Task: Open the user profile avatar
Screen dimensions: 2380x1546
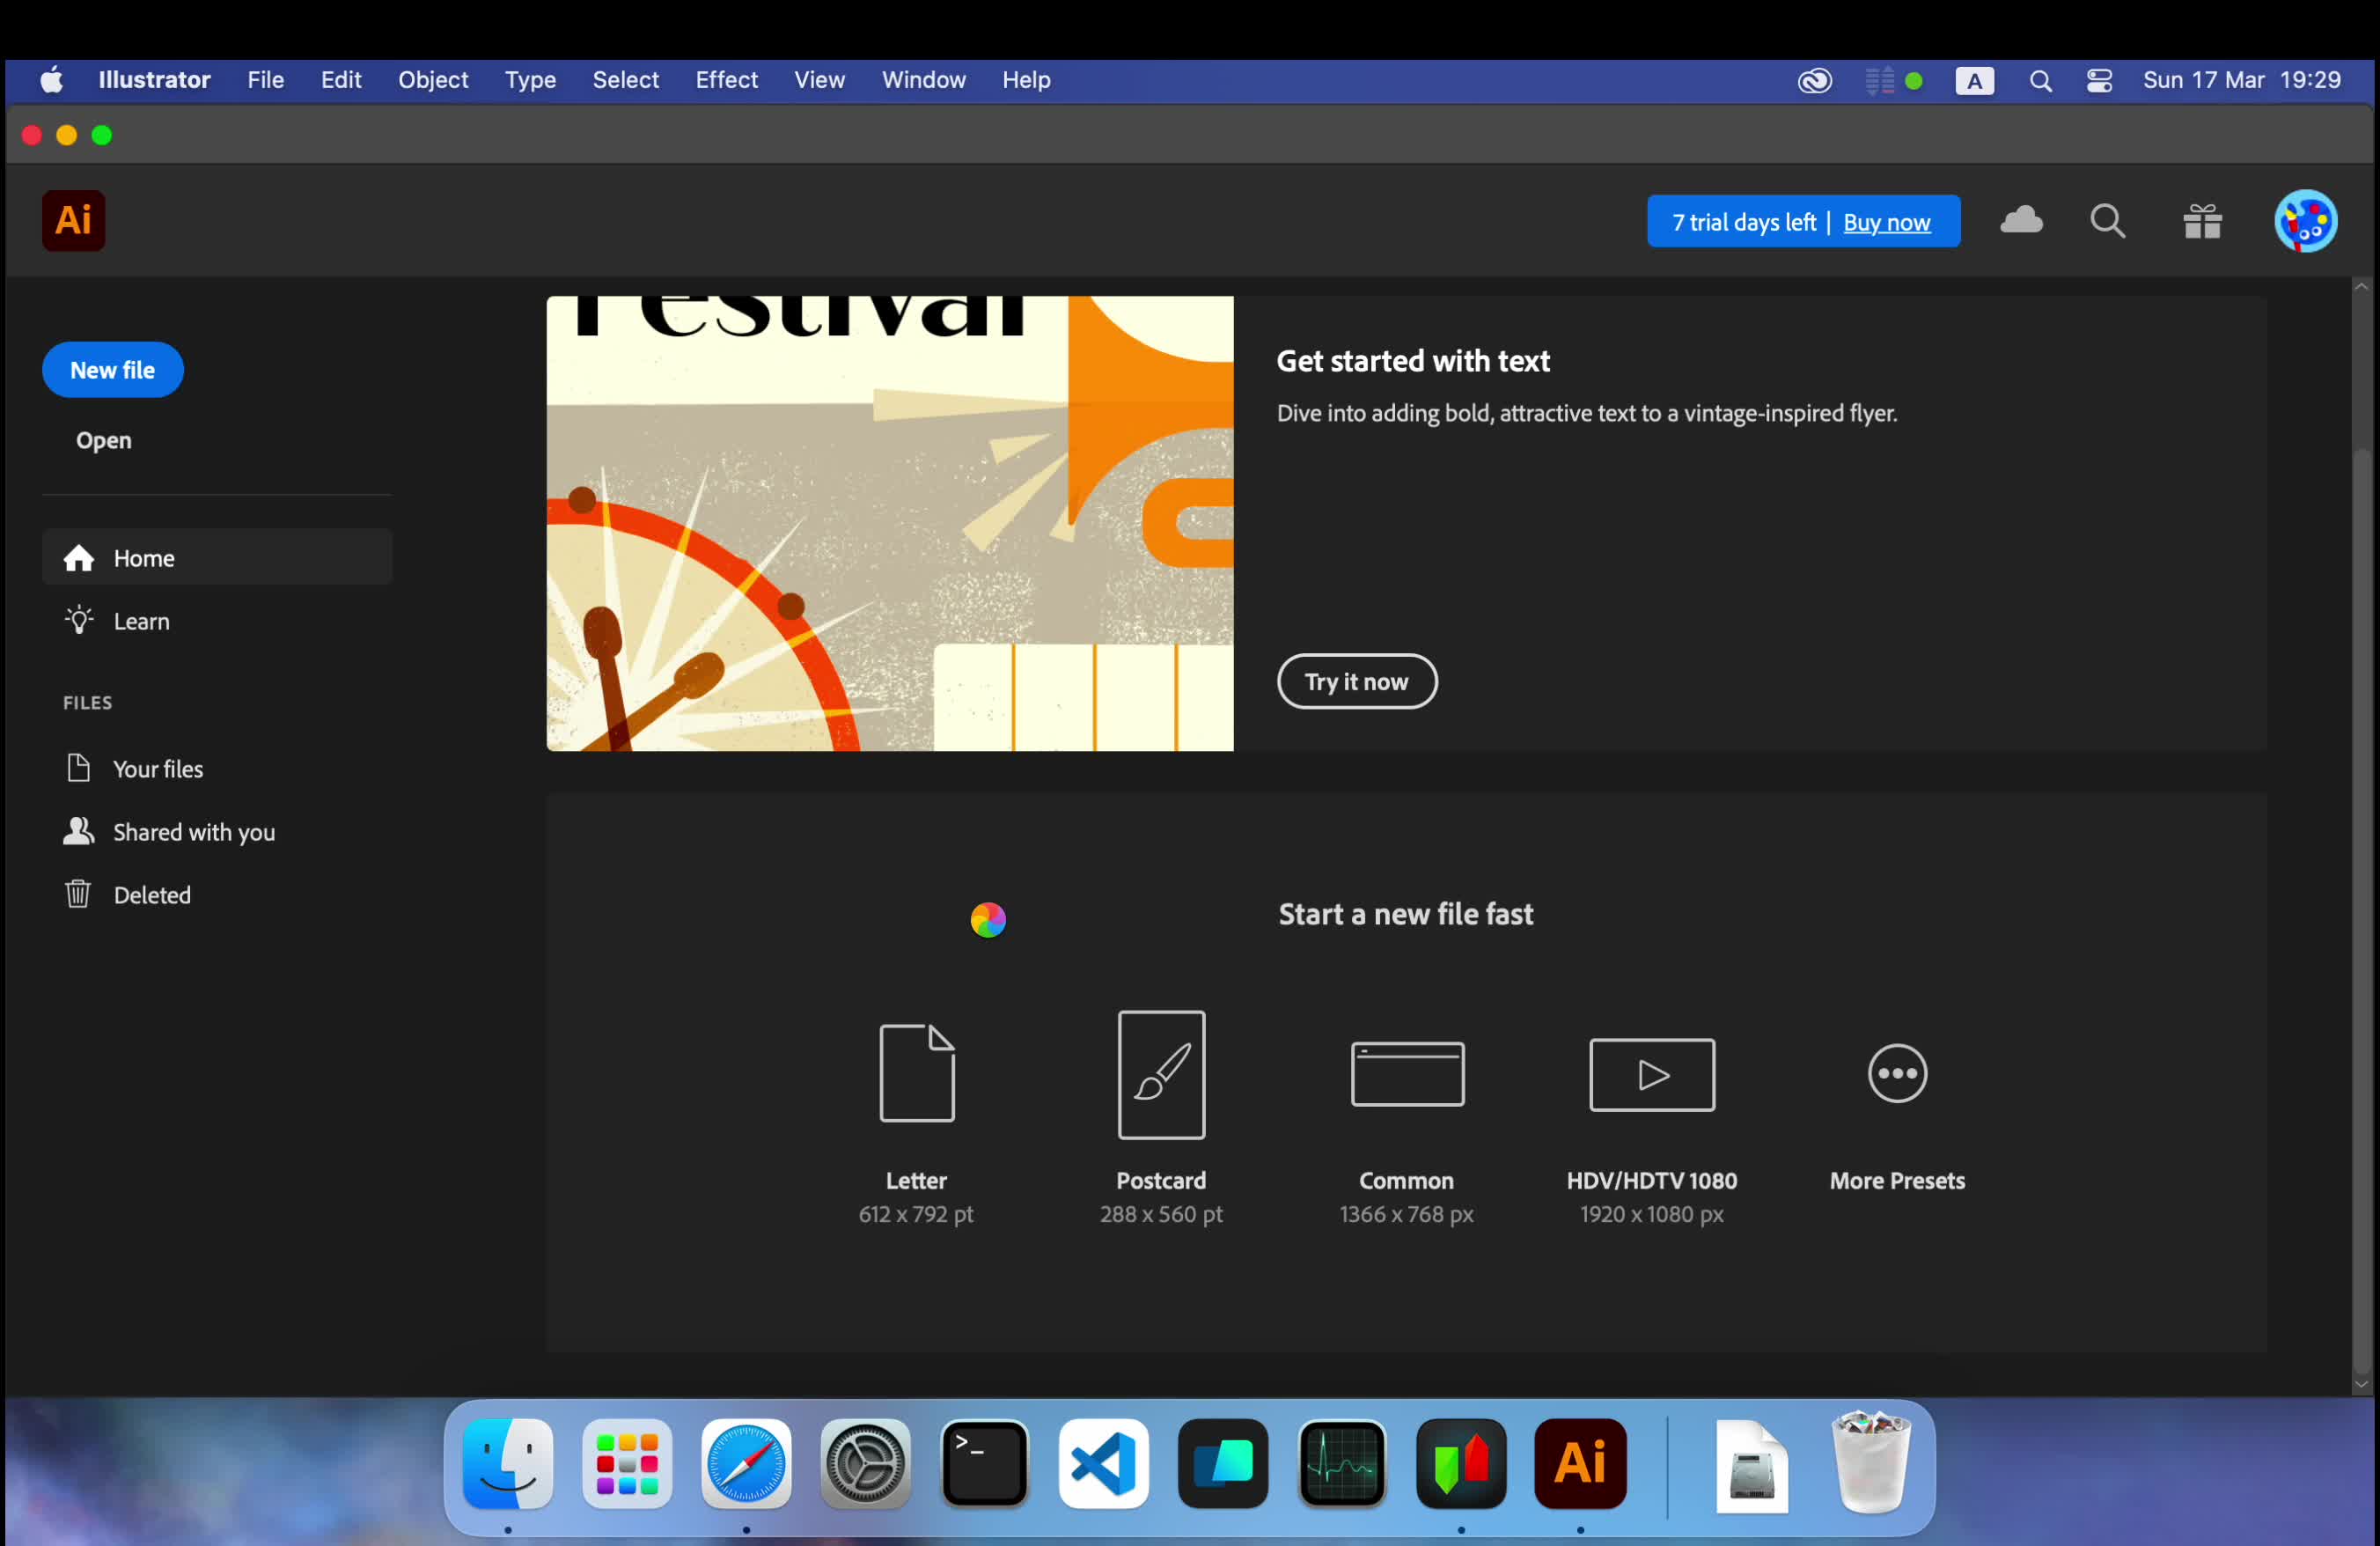Action: pos(2304,221)
